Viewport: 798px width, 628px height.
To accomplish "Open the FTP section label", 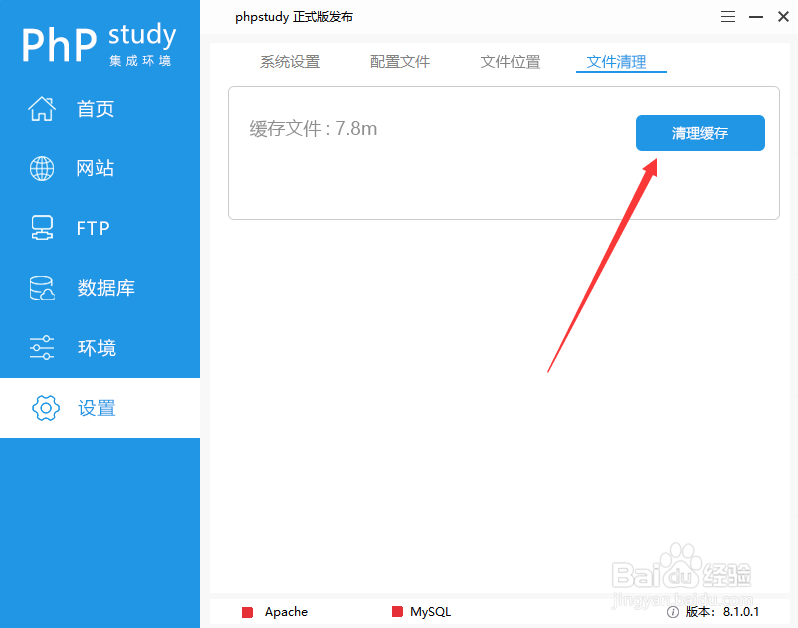I will click(93, 229).
